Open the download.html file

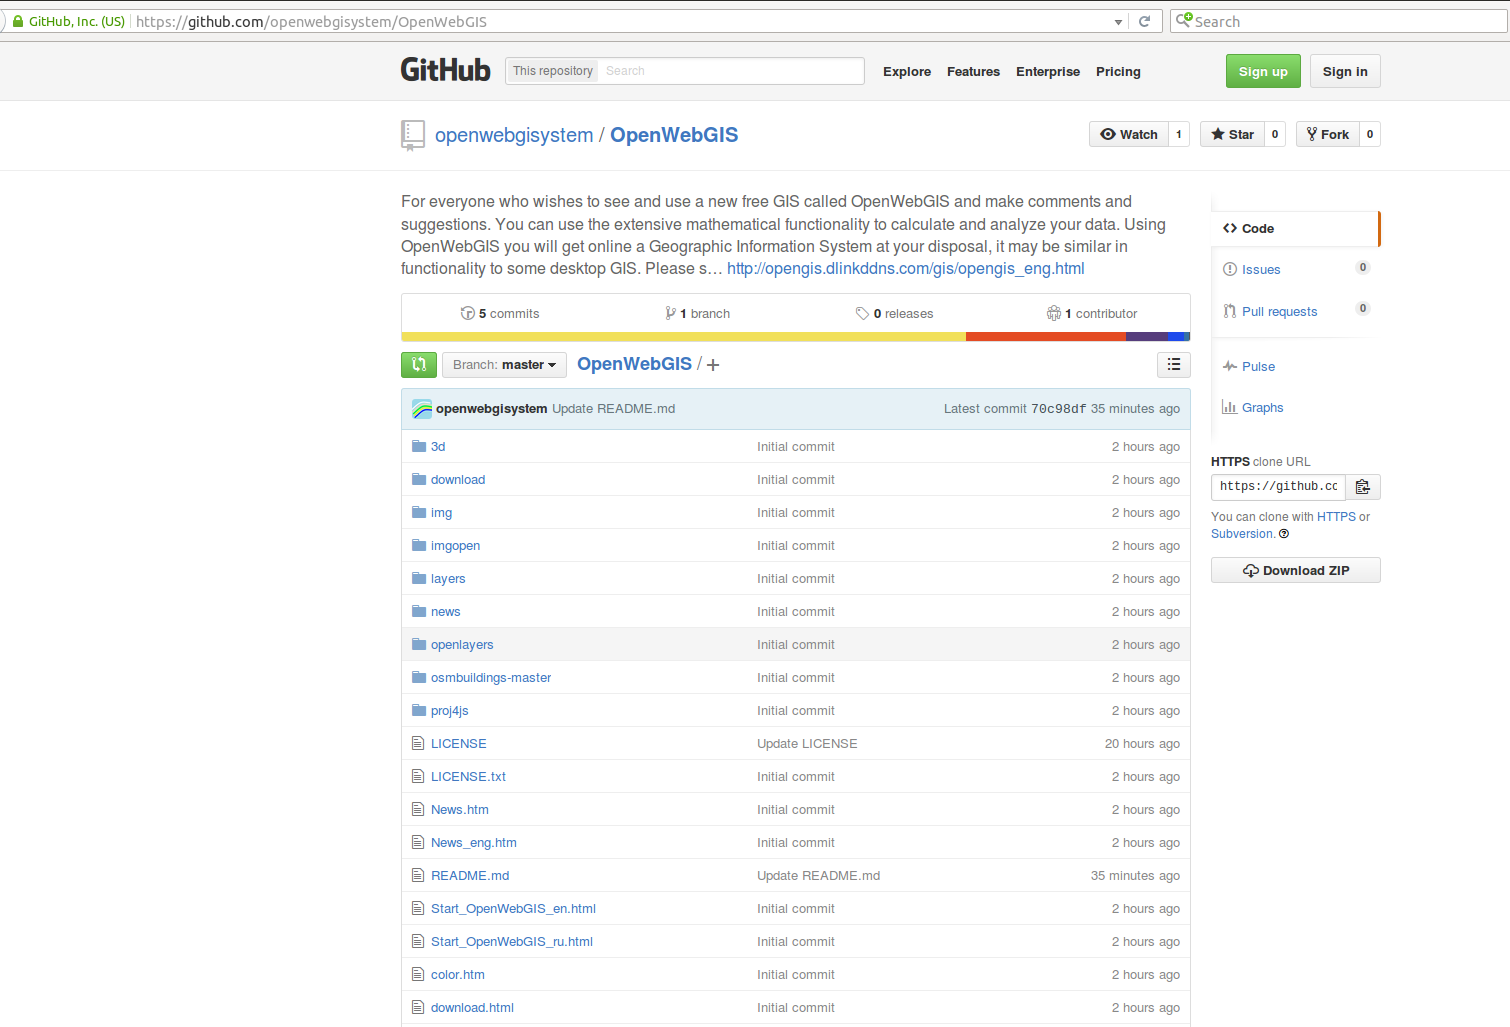472,1008
